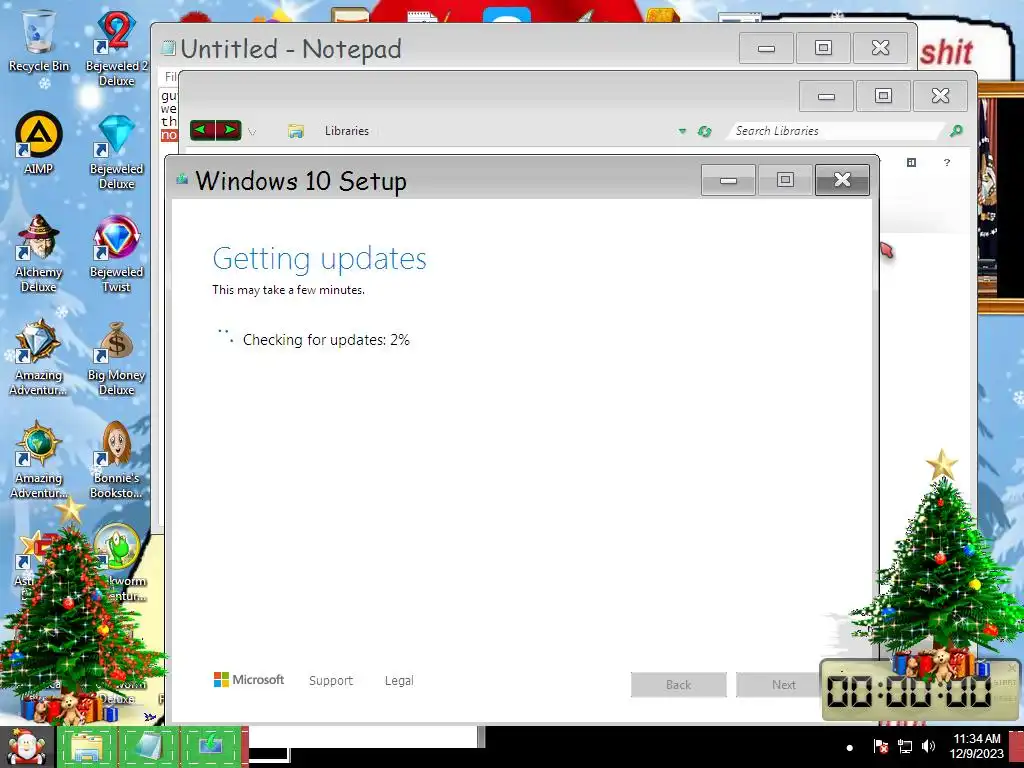1024x768 pixels.
Task: Open the network tray icon
Action: point(904,746)
